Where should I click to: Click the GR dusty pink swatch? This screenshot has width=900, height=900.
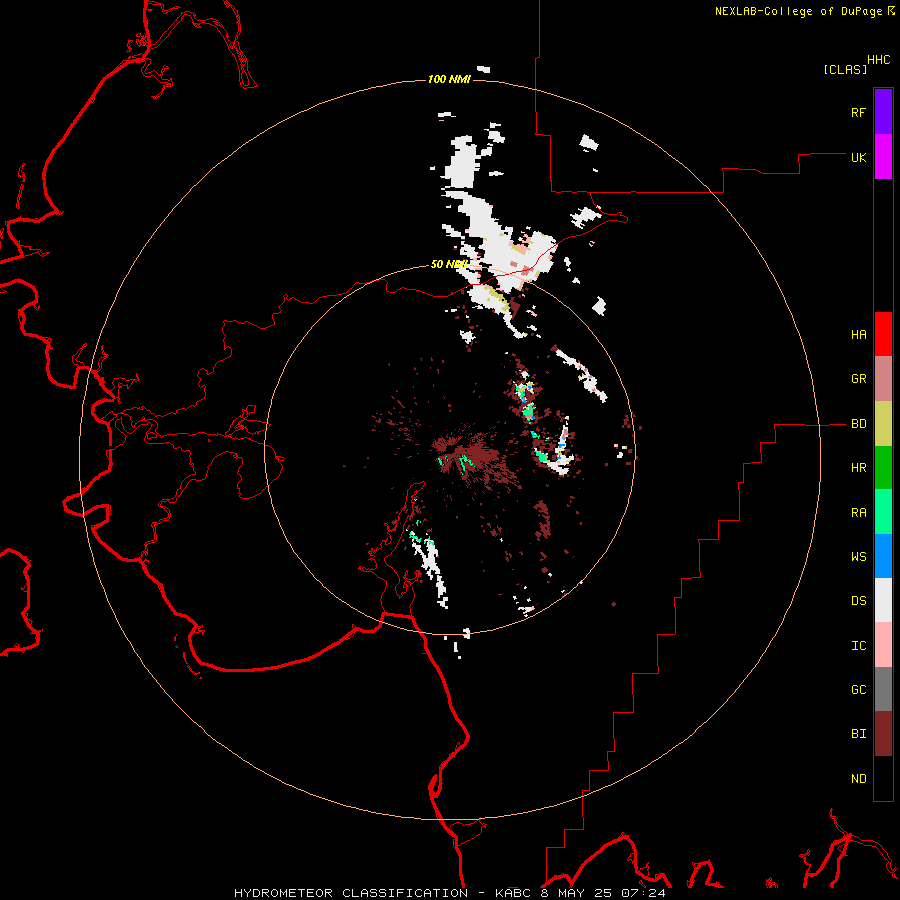tap(883, 379)
